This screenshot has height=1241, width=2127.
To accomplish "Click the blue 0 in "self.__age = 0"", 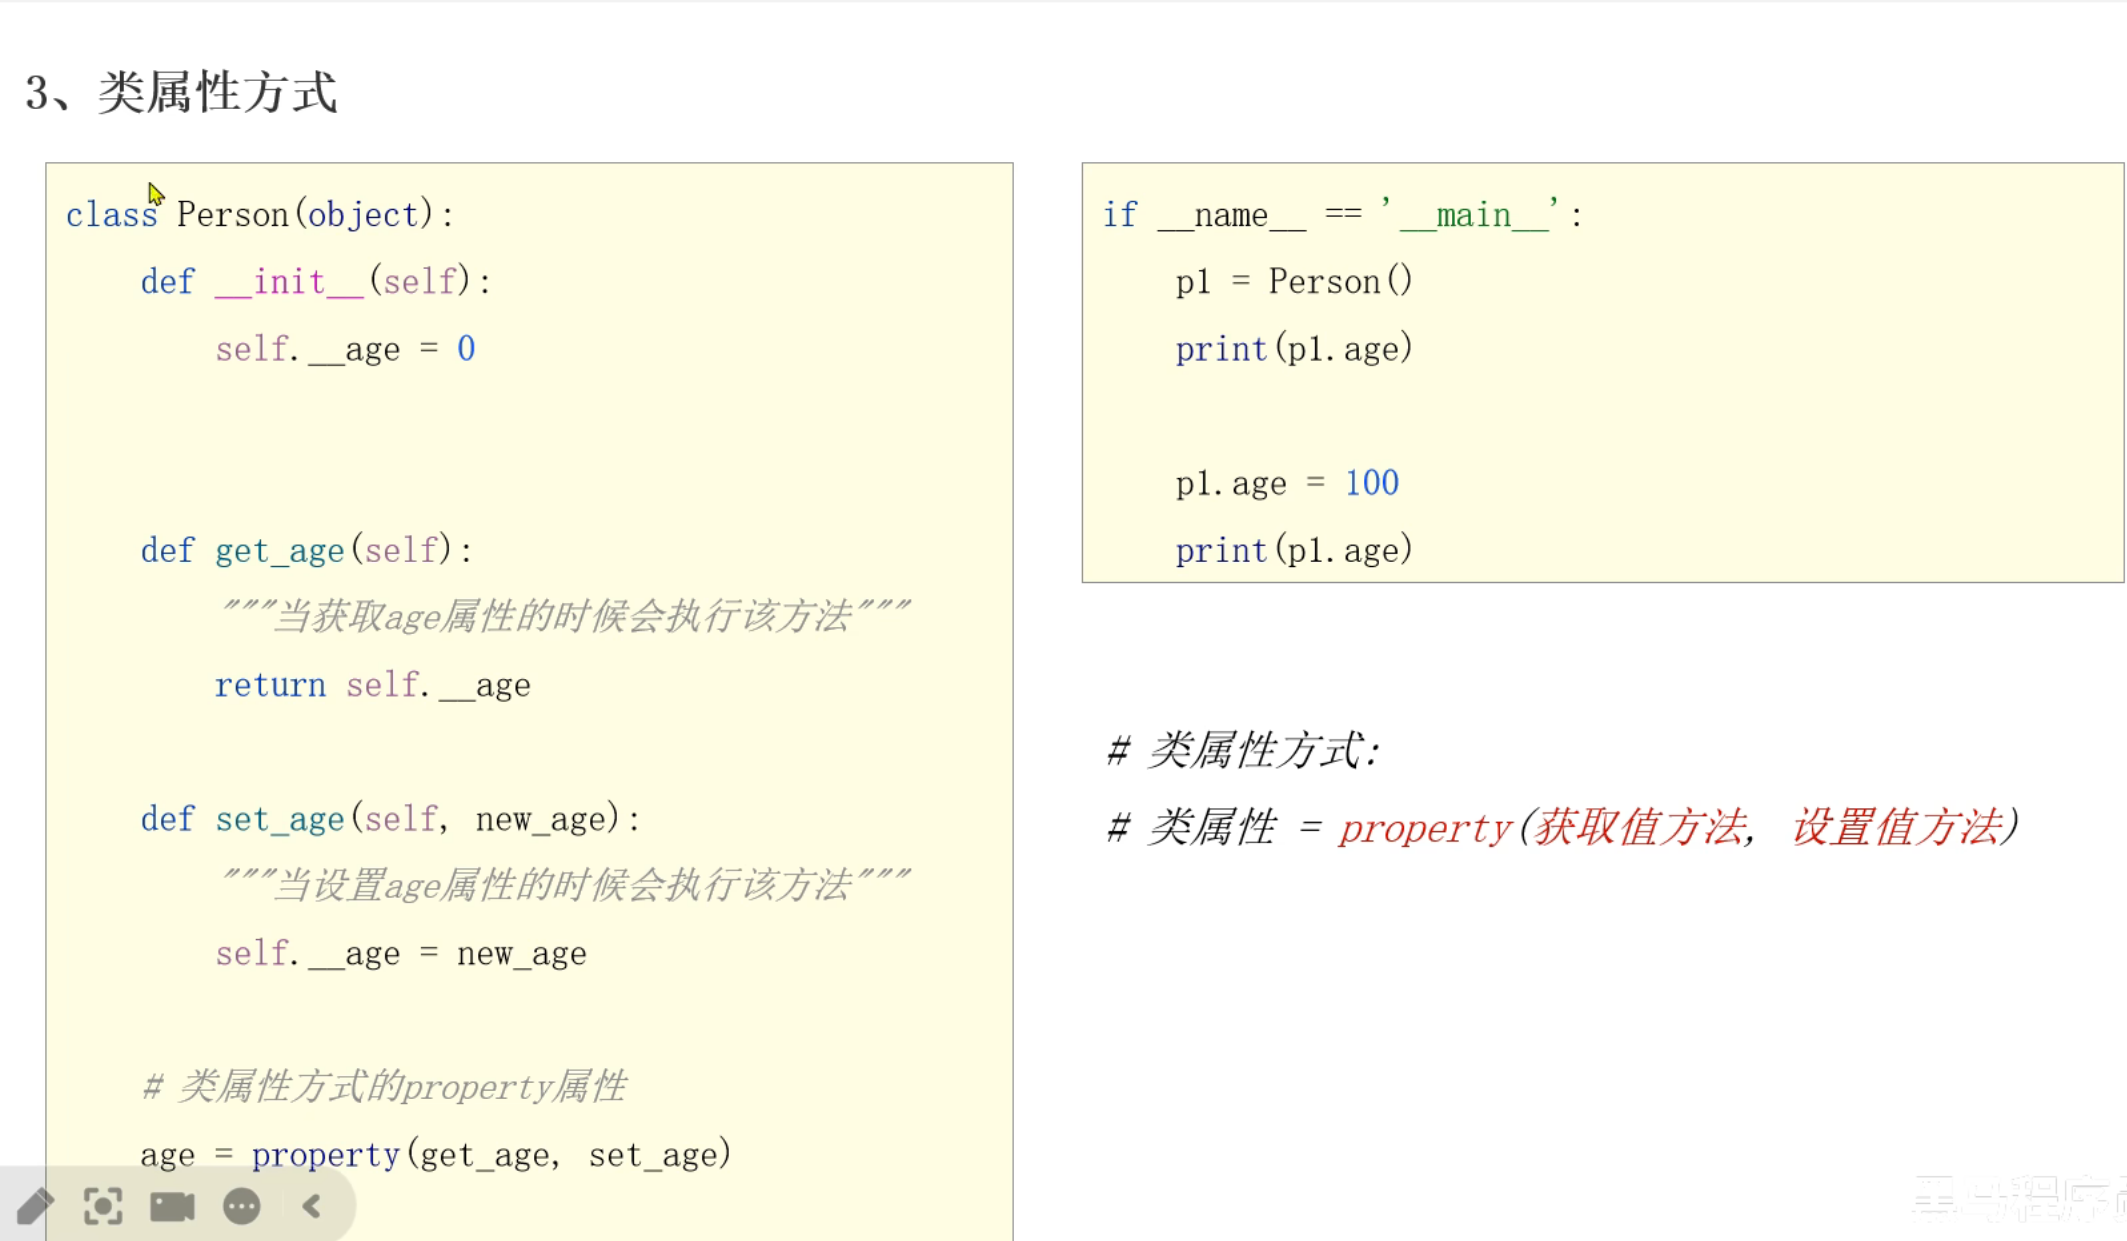I will coord(466,349).
